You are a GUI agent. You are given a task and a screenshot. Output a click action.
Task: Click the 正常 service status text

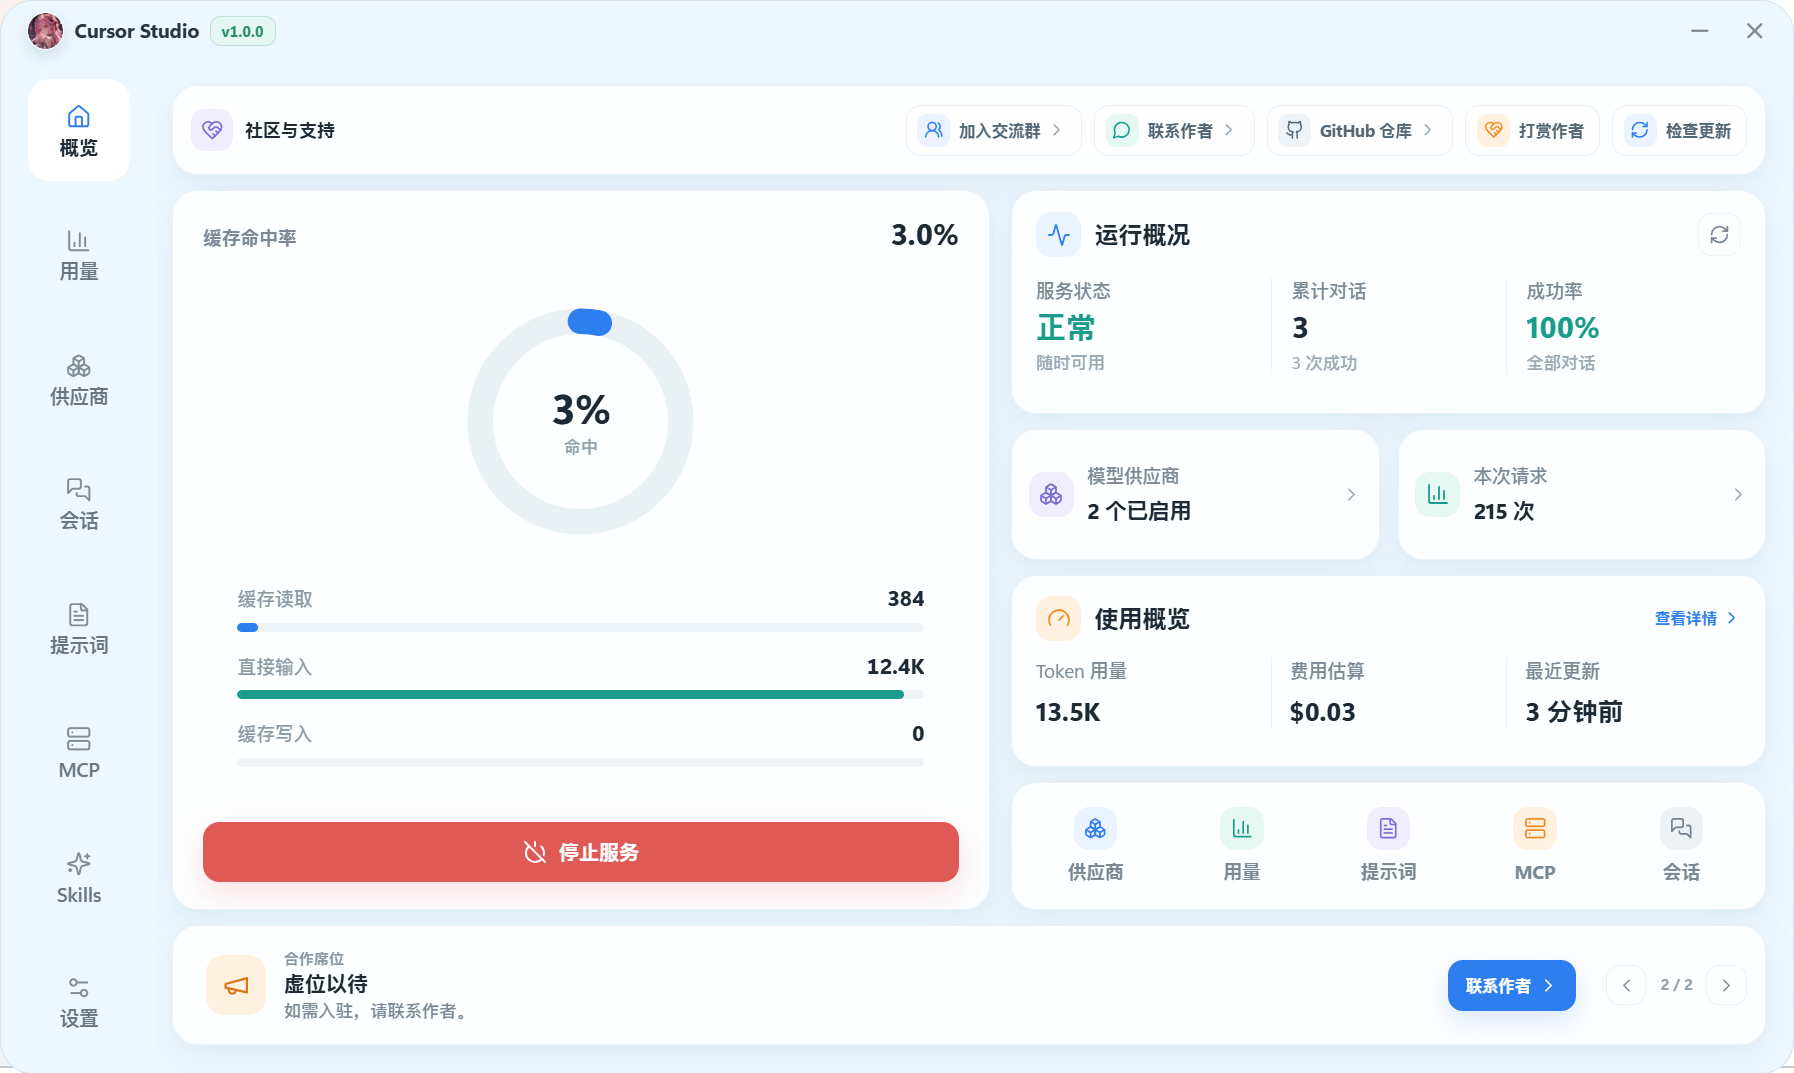click(1066, 328)
